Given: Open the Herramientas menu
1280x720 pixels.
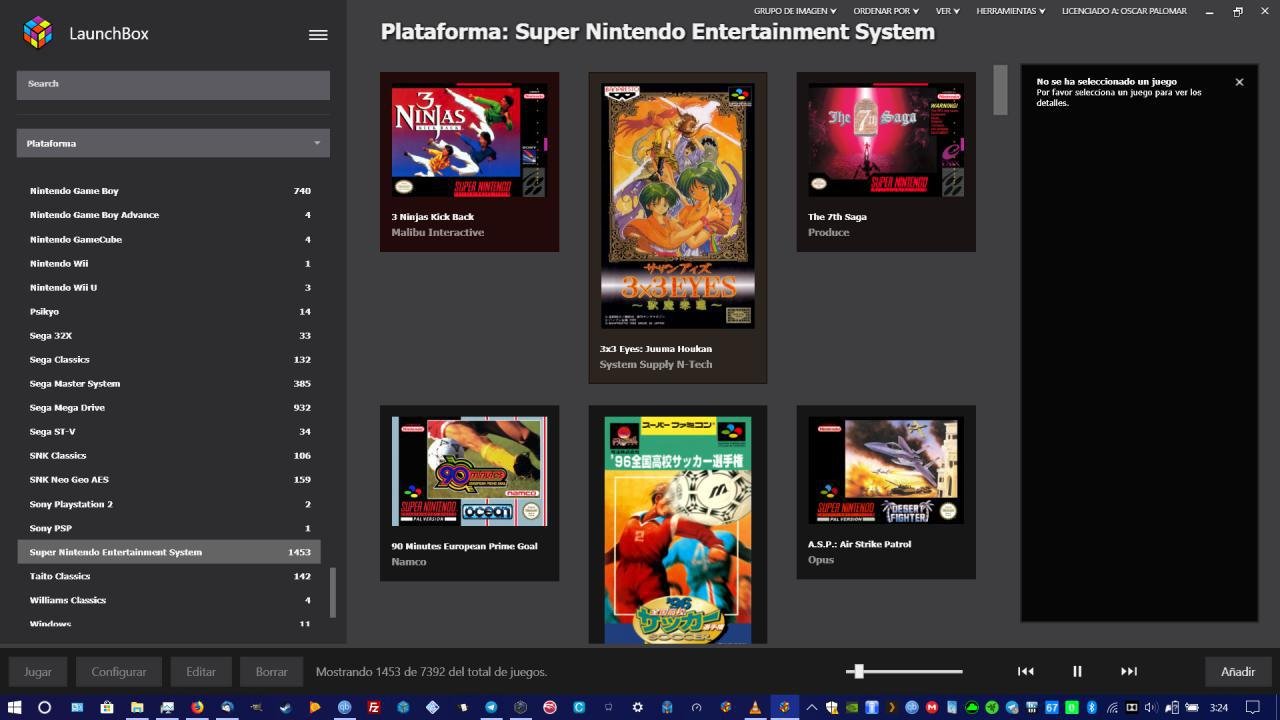Looking at the screenshot, I should pos(1010,11).
